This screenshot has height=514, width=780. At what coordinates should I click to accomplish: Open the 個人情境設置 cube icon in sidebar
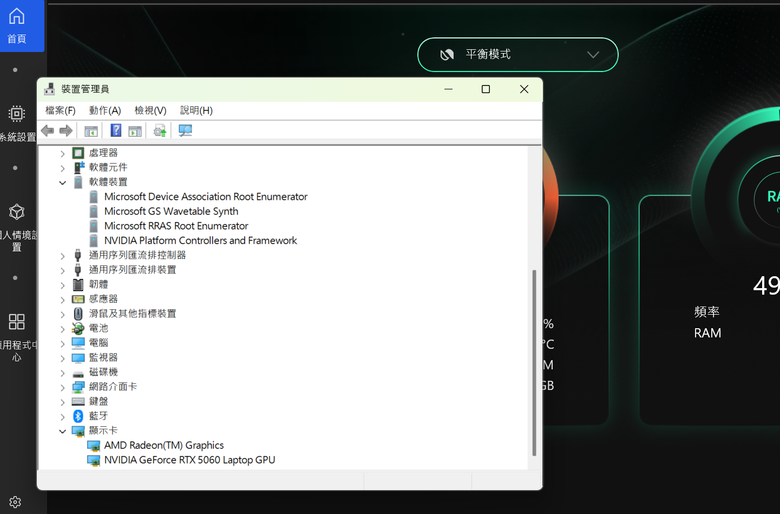coord(16,212)
